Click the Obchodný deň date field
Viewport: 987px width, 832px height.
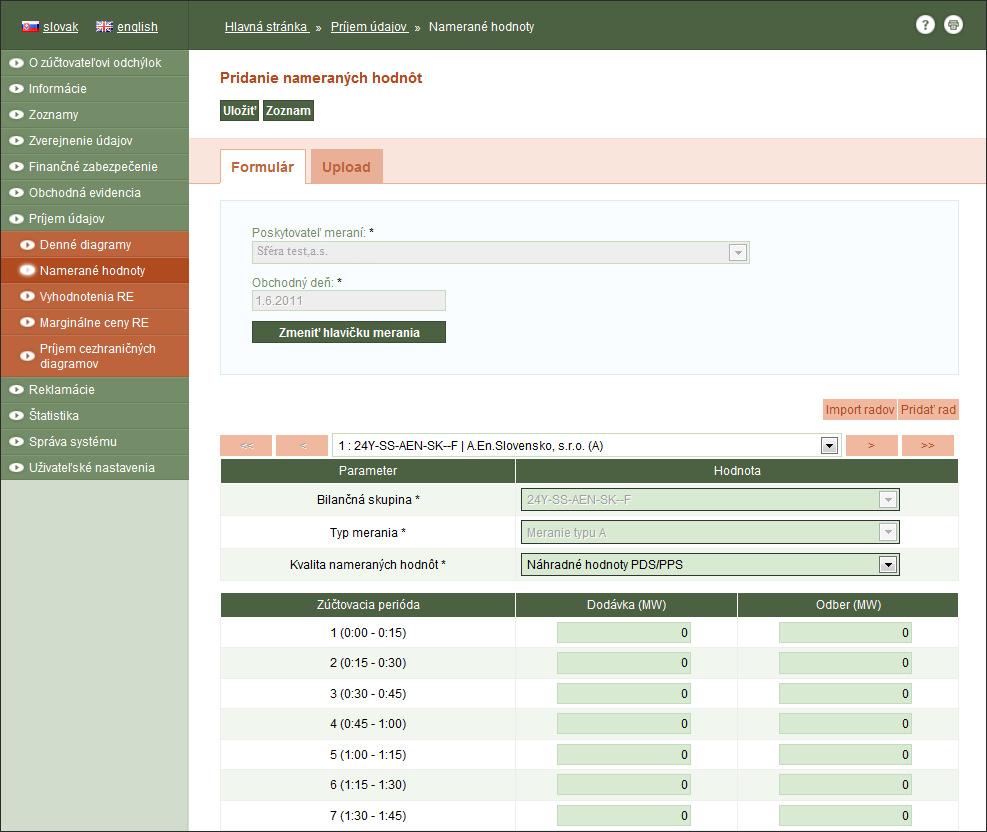pos(349,301)
